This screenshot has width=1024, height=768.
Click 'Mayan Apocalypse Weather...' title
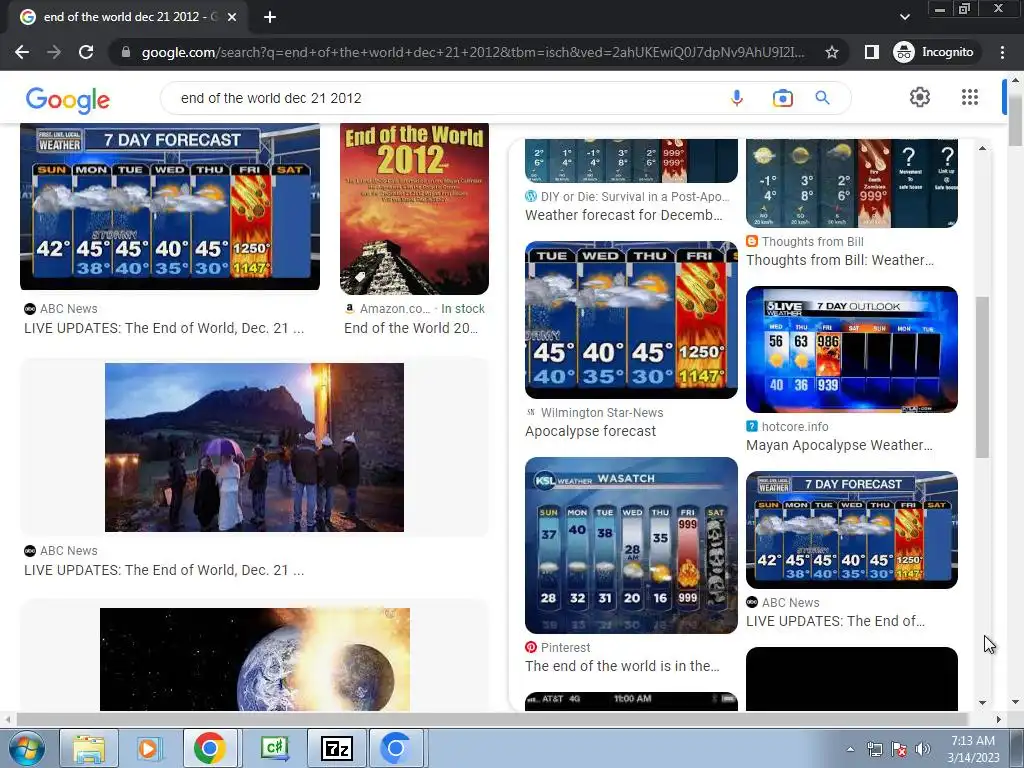[839, 445]
